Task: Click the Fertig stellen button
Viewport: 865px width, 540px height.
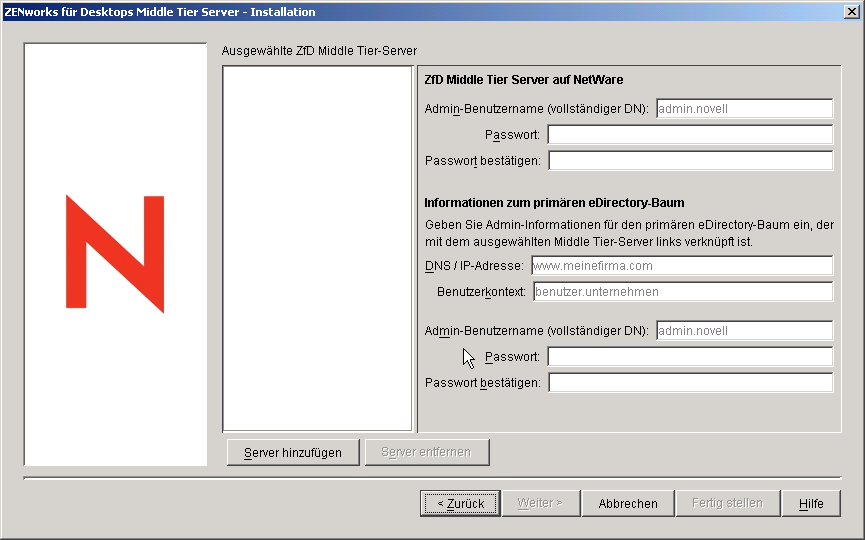Action: click(x=728, y=503)
